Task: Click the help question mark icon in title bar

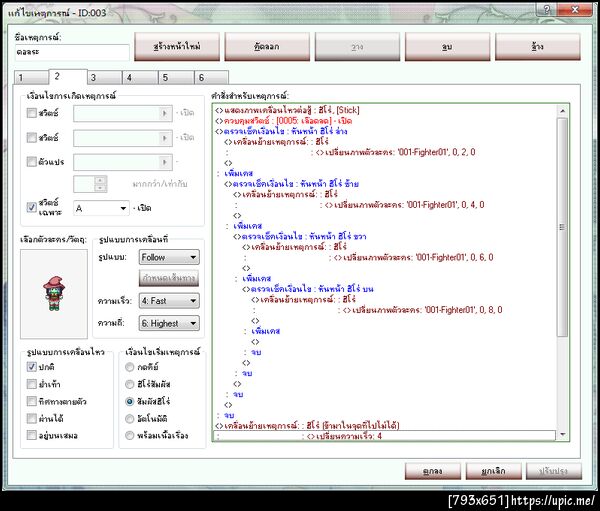Action: [547, 10]
